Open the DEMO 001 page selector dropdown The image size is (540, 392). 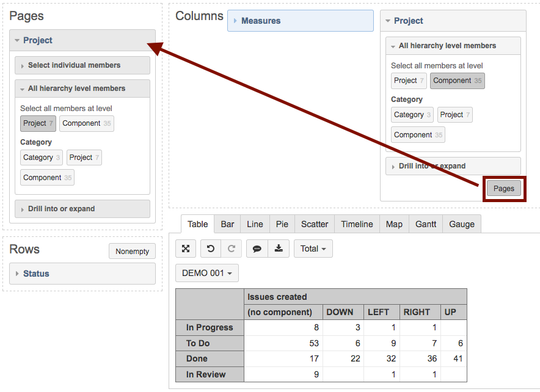(207, 273)
